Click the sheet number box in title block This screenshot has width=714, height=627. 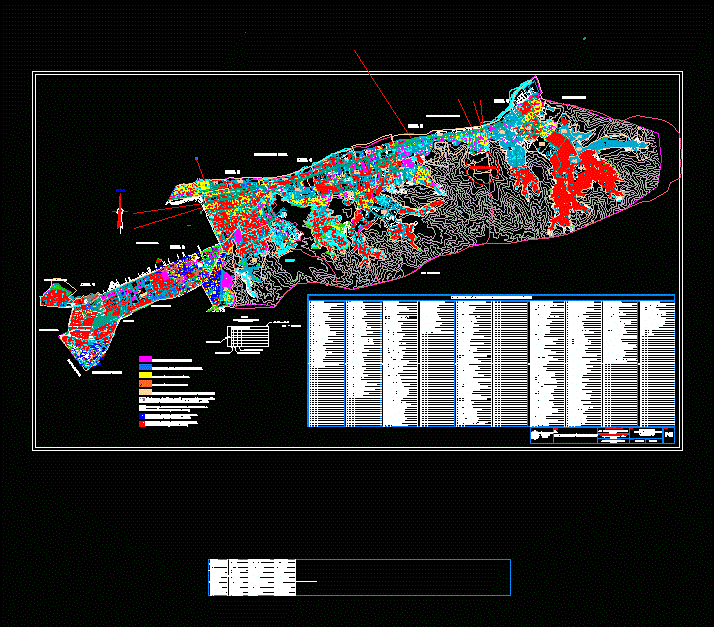[668, 435]
